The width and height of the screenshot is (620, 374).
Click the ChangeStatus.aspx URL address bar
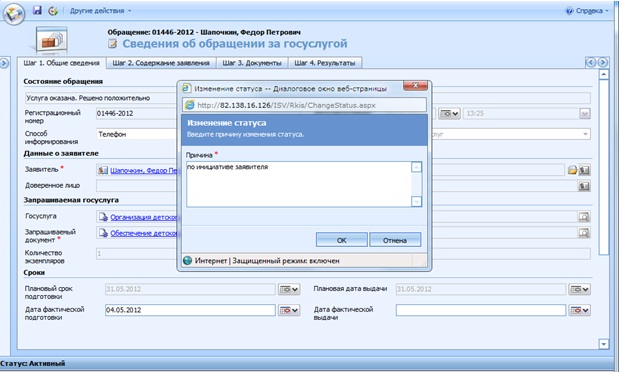(304, 105)
